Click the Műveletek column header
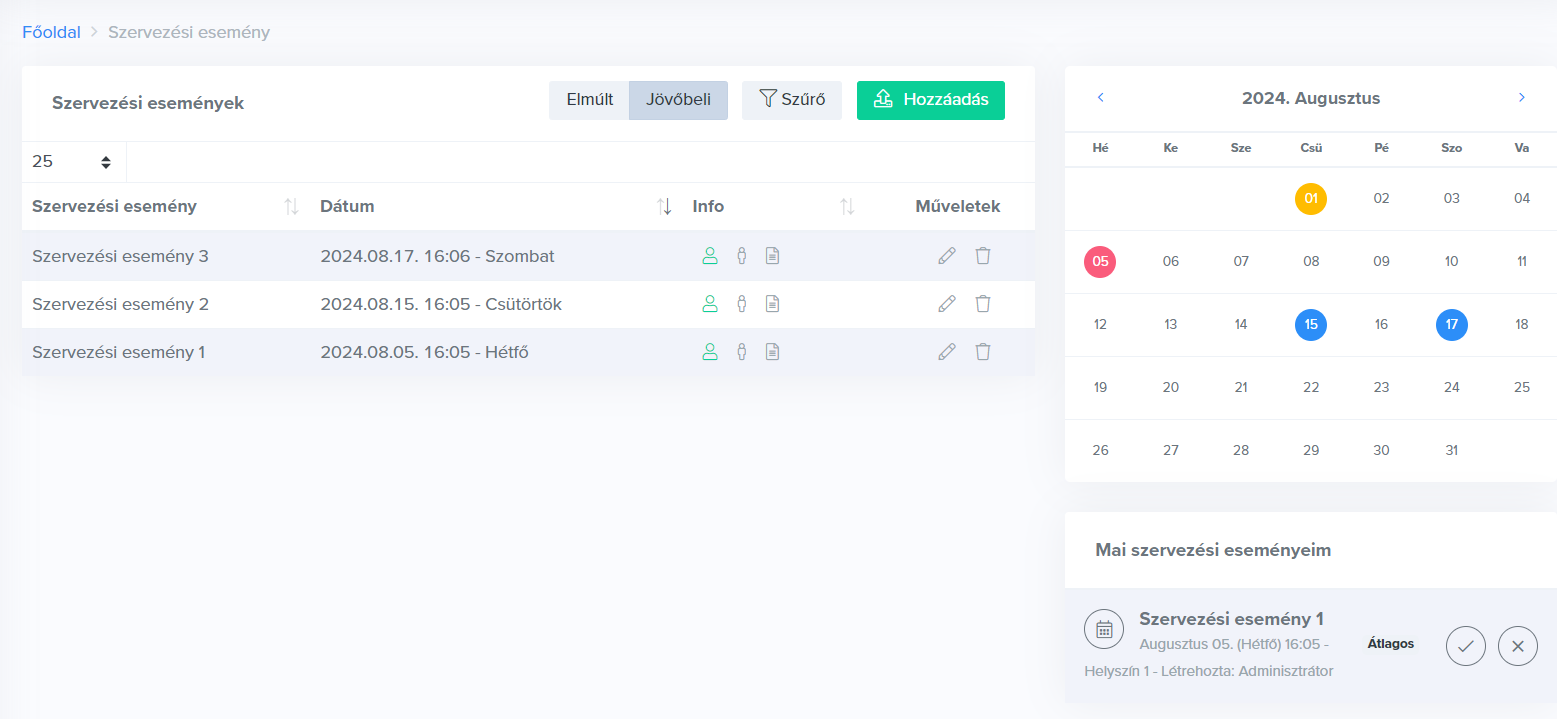The width and height of the screenshot is (1557, 719). 958,207
